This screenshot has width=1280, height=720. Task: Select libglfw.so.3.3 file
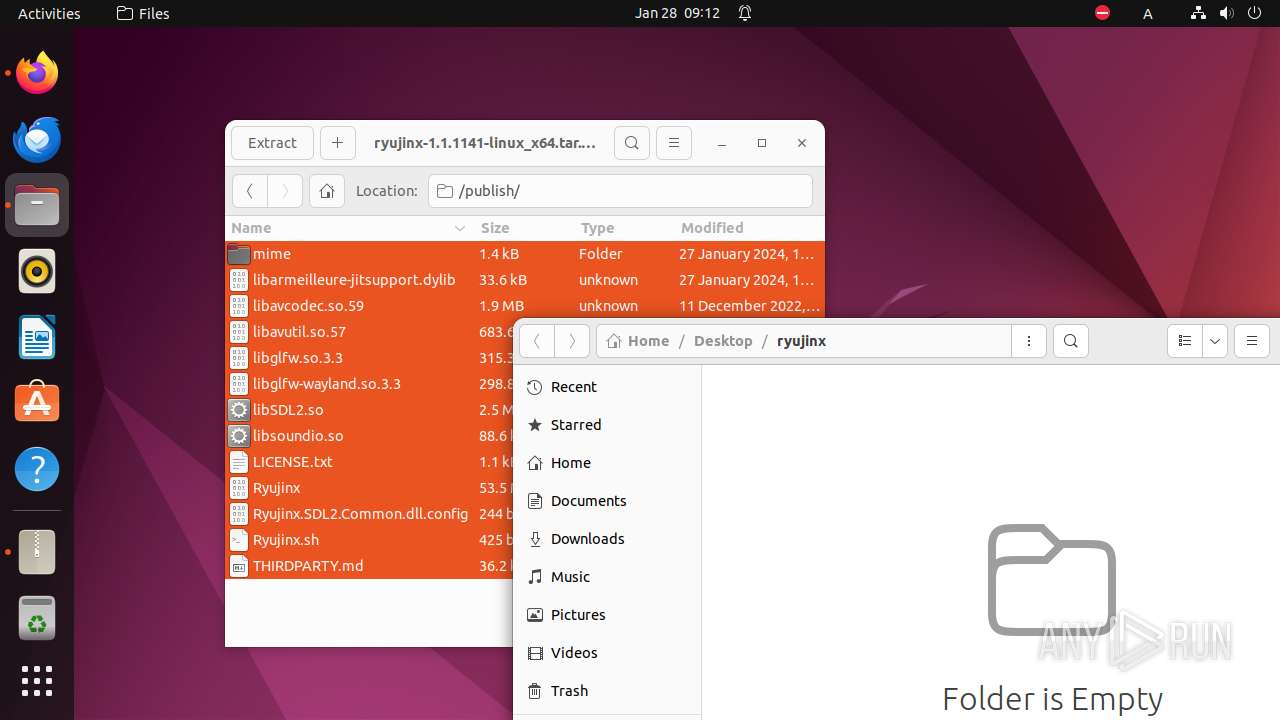[370, 358]
